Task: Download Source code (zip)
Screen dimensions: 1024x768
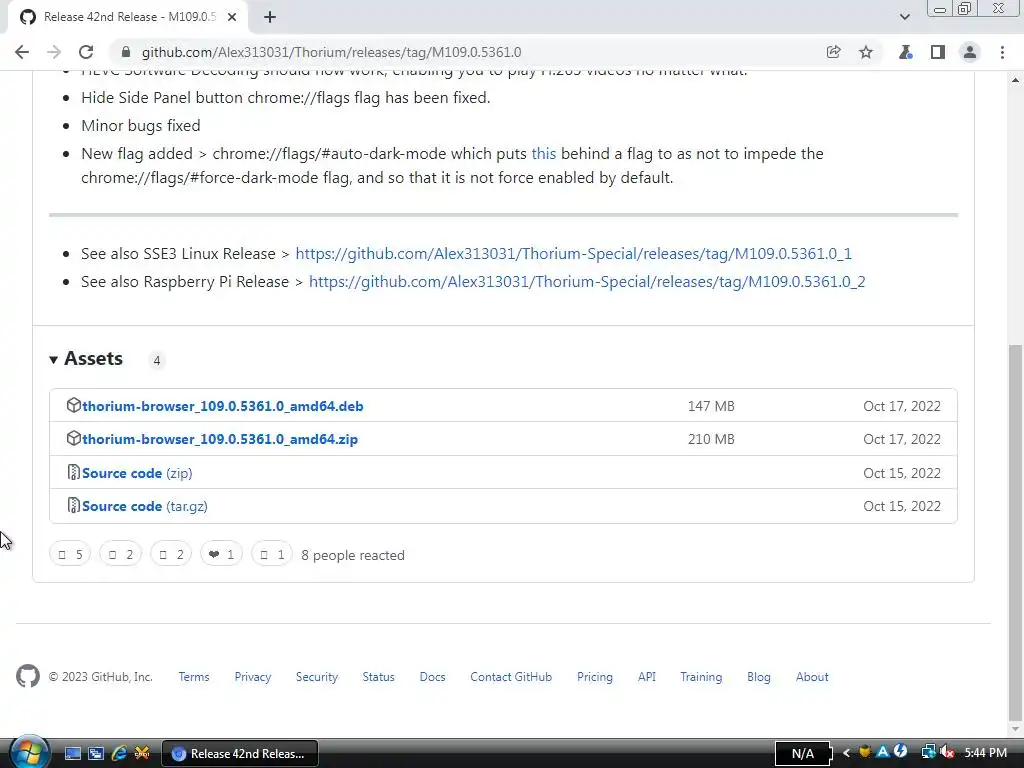Action: point(137,473)
